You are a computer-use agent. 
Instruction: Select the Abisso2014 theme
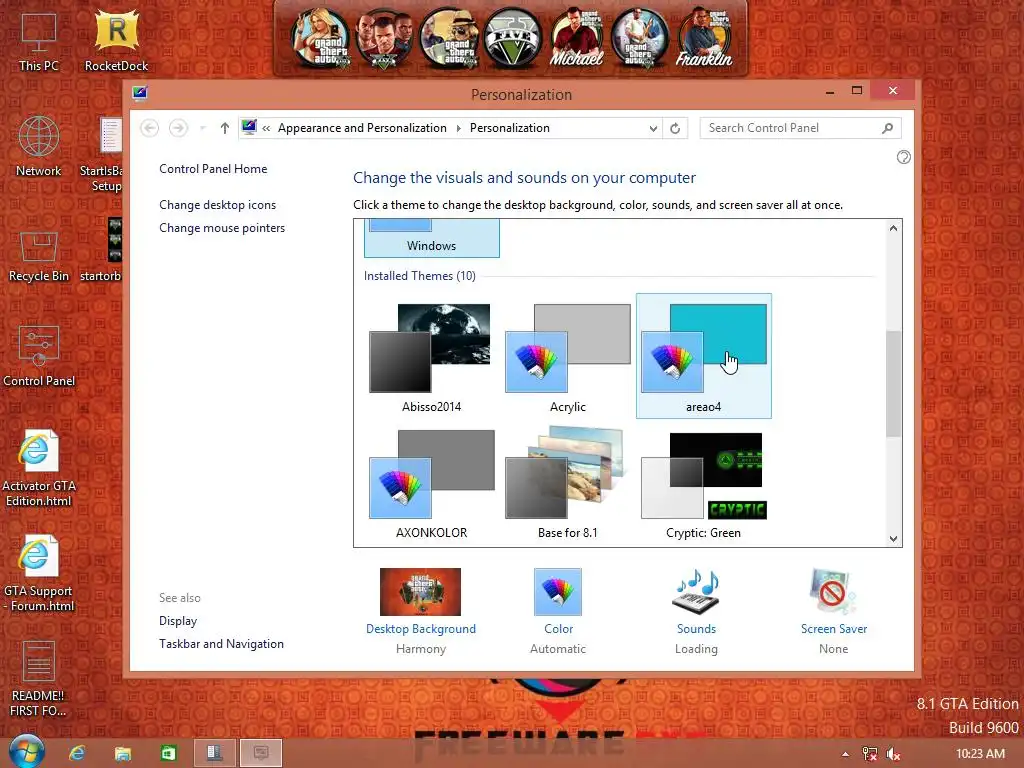[x=432, y=357]
